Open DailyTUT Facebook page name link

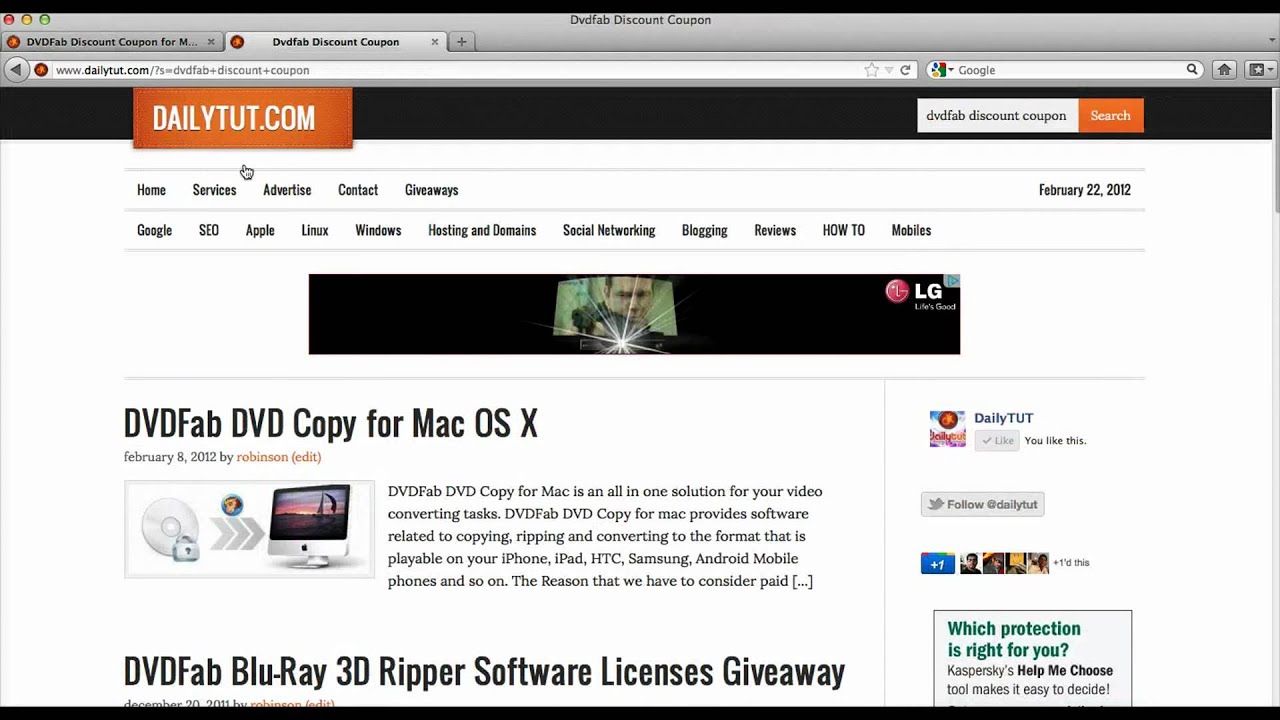click(x=1003, y=418)
